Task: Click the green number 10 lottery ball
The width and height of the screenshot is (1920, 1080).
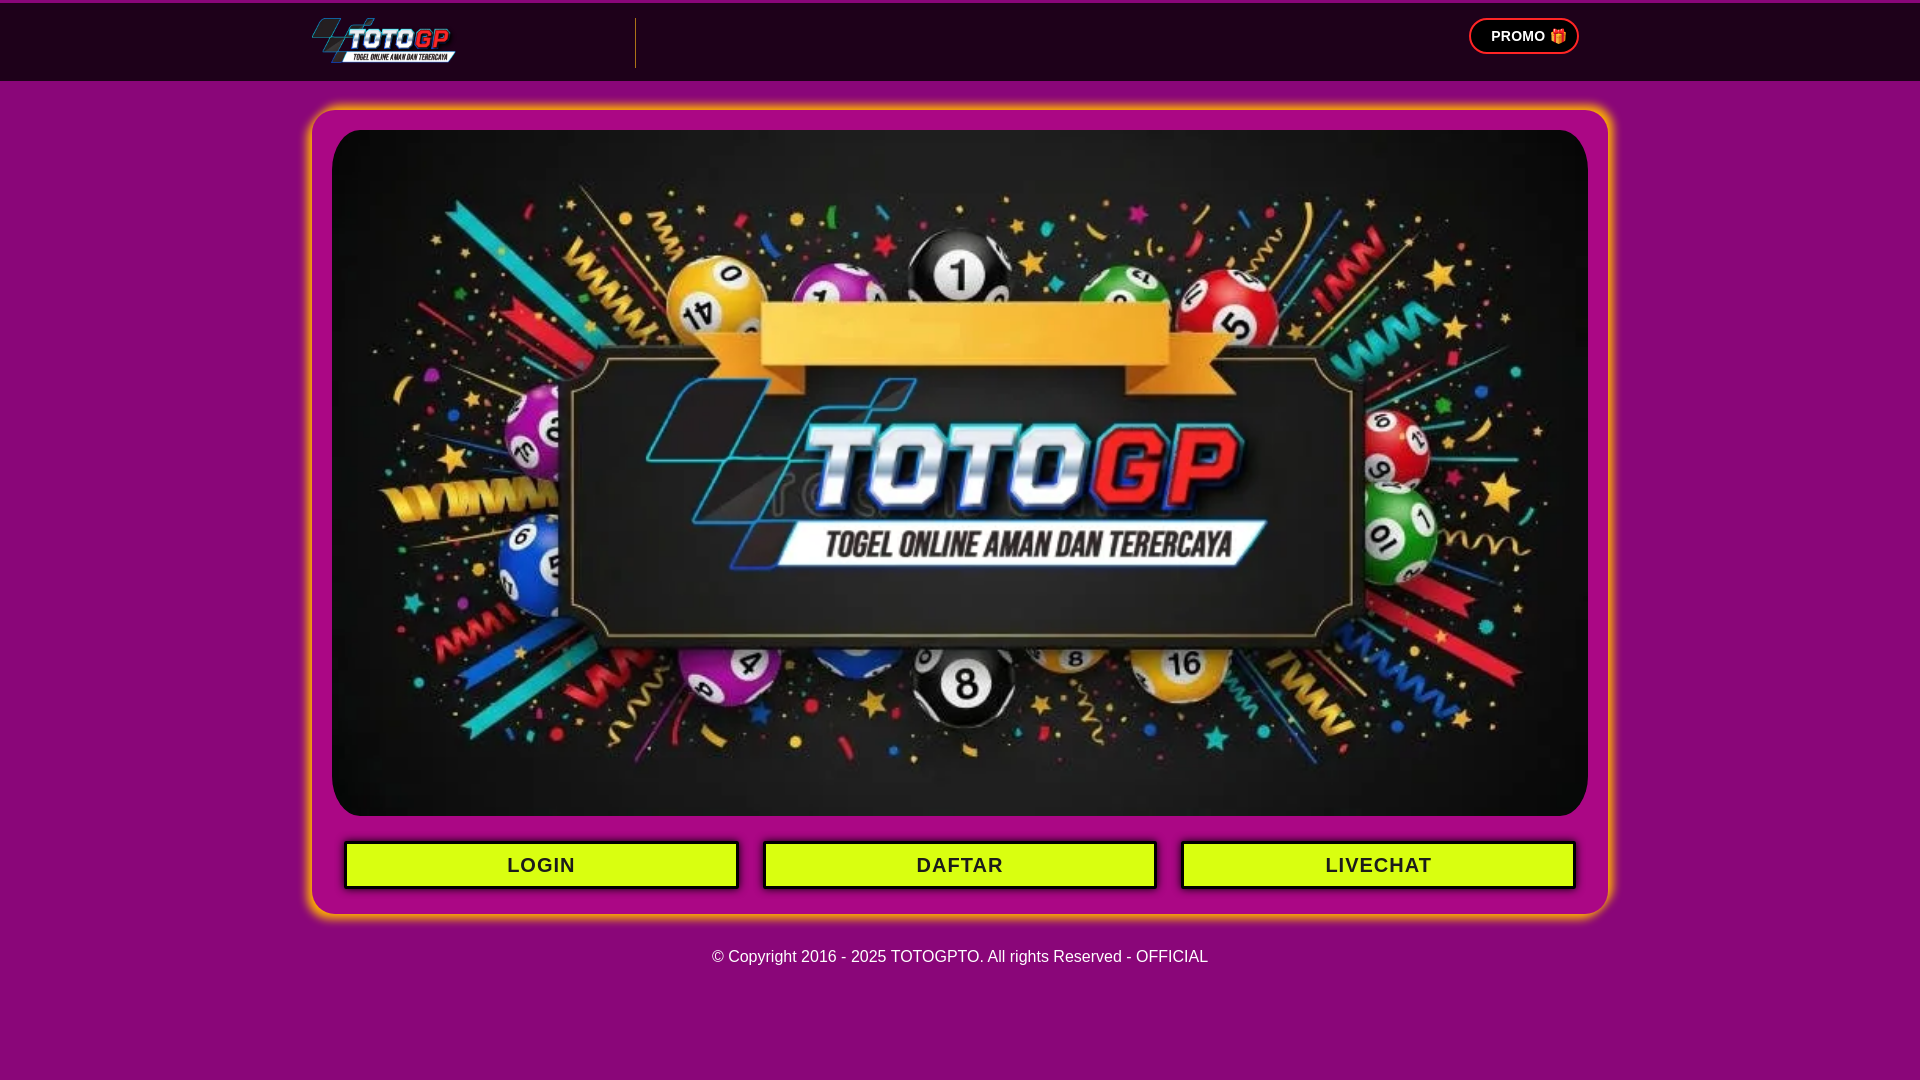Action: click(1392, 532)
